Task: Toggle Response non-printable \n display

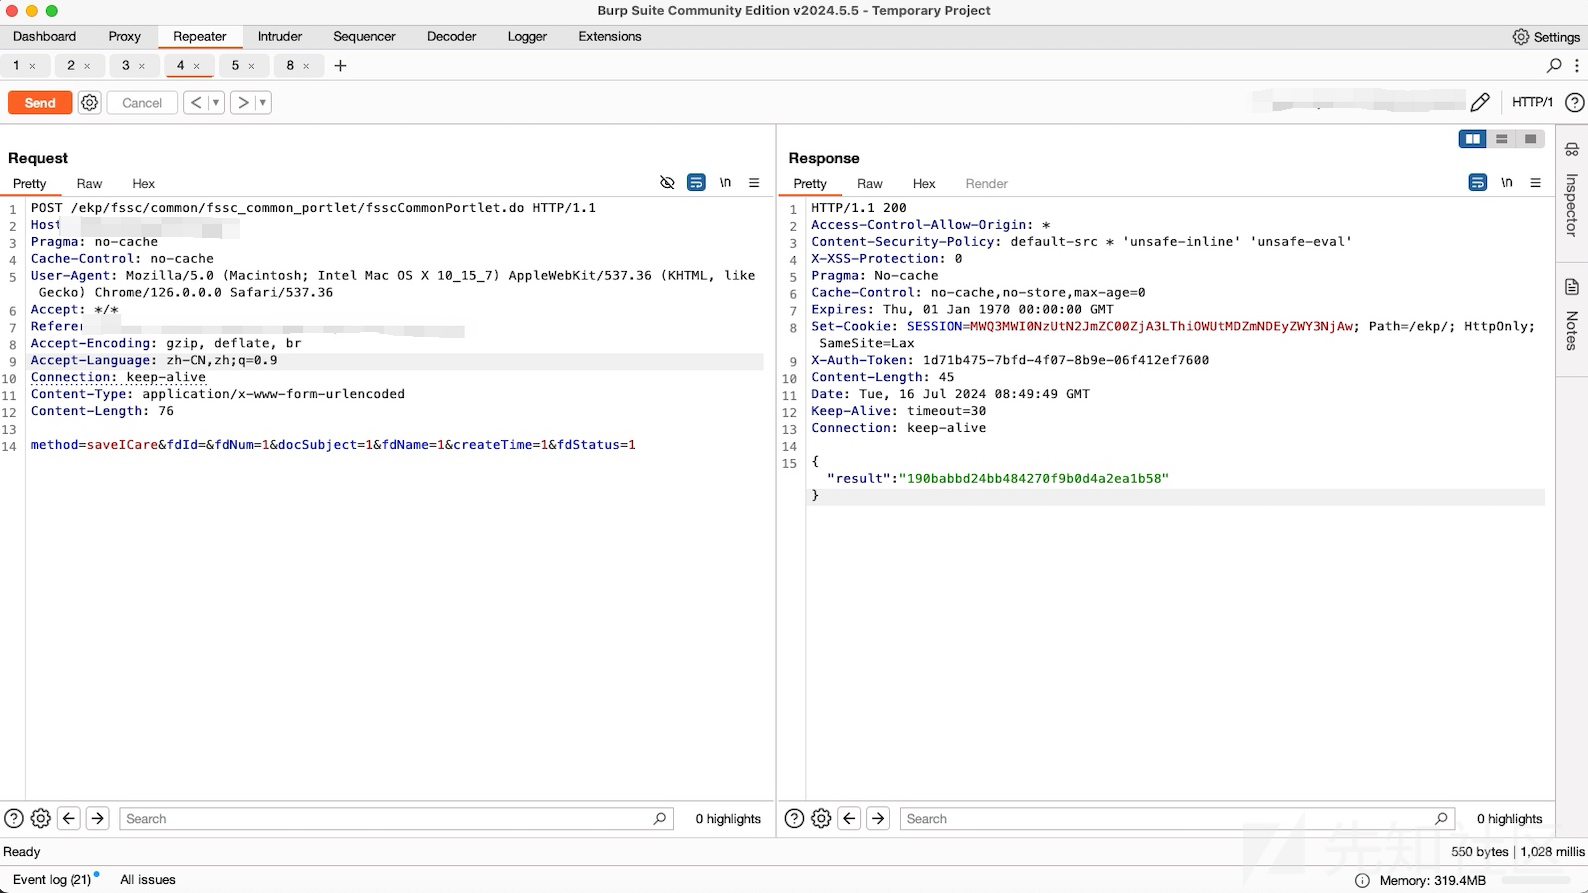Action: coord(1506,182)
